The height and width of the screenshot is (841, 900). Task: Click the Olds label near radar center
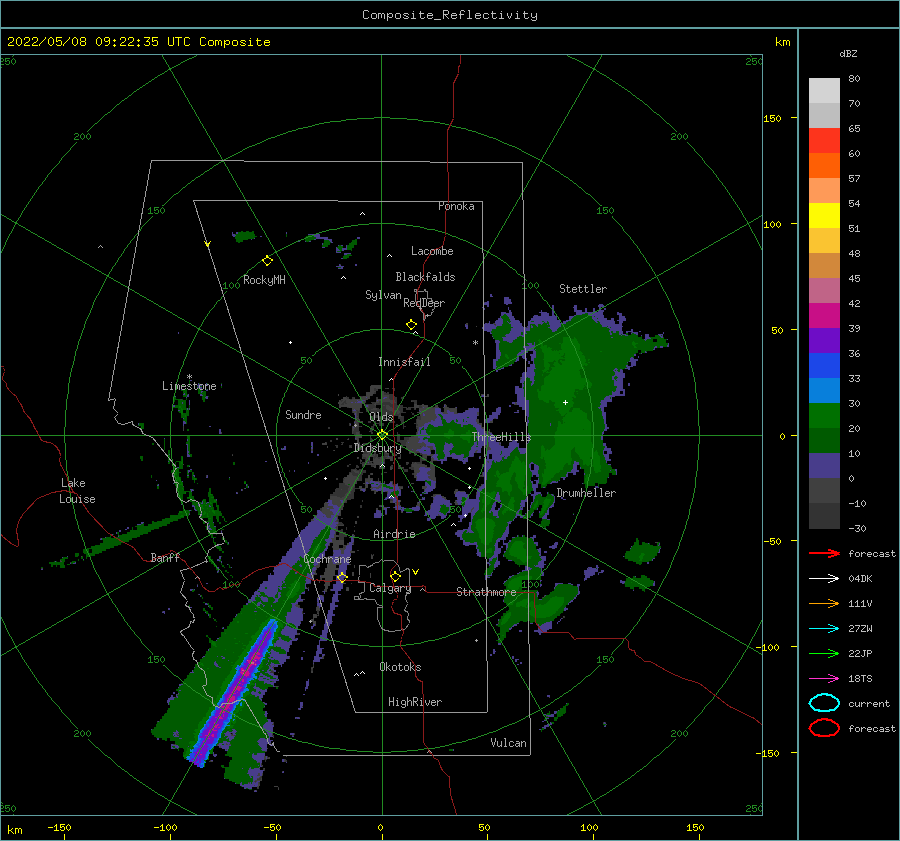coord(381,417)
